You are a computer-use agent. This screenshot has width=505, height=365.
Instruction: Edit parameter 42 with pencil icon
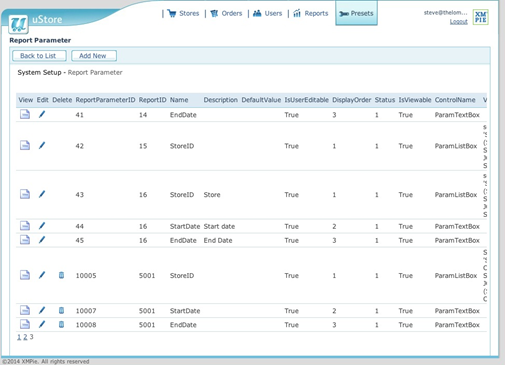point(42,145)
